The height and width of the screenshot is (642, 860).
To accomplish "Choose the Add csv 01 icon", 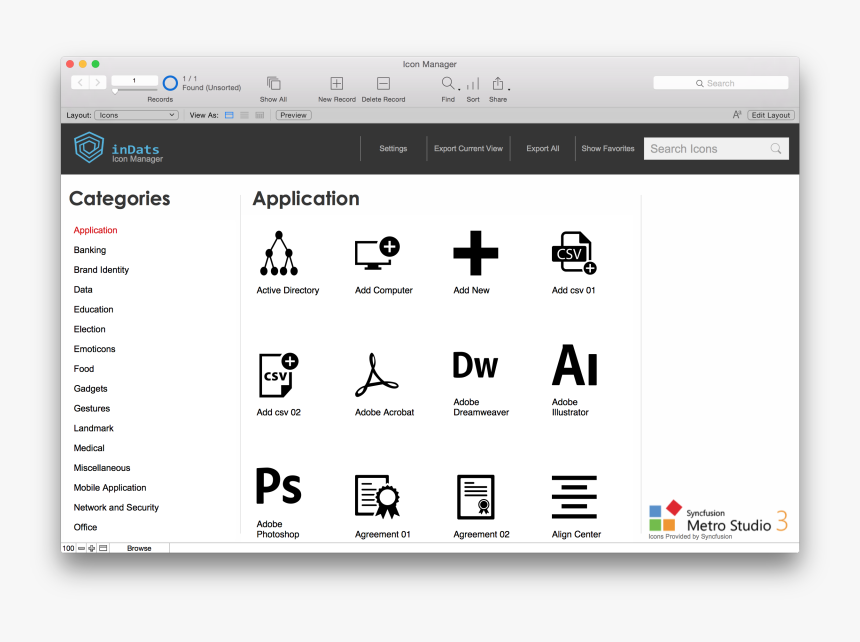I will [x=574, y=253].
